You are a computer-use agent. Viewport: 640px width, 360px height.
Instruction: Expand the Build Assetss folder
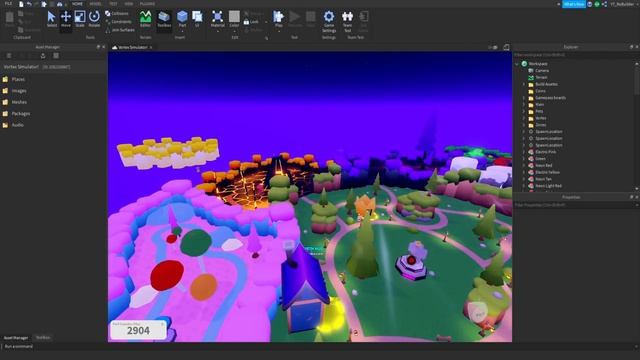click(524, 84)
